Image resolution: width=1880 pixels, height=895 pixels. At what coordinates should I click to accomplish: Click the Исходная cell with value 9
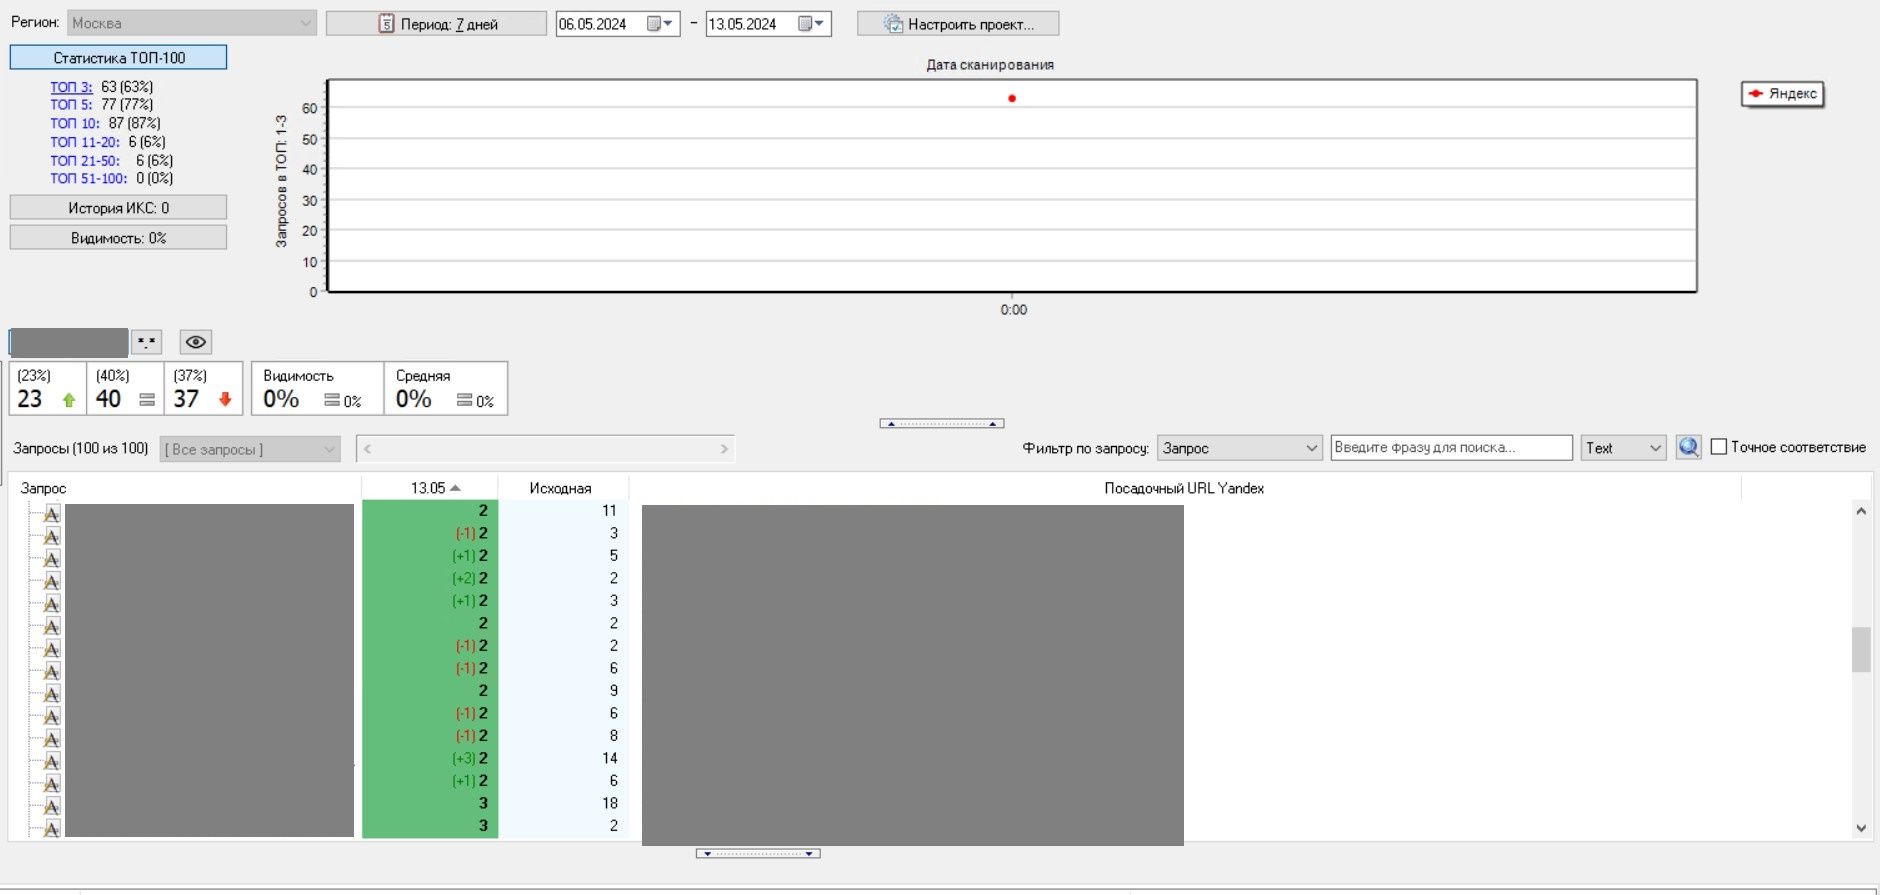(563, 691)
